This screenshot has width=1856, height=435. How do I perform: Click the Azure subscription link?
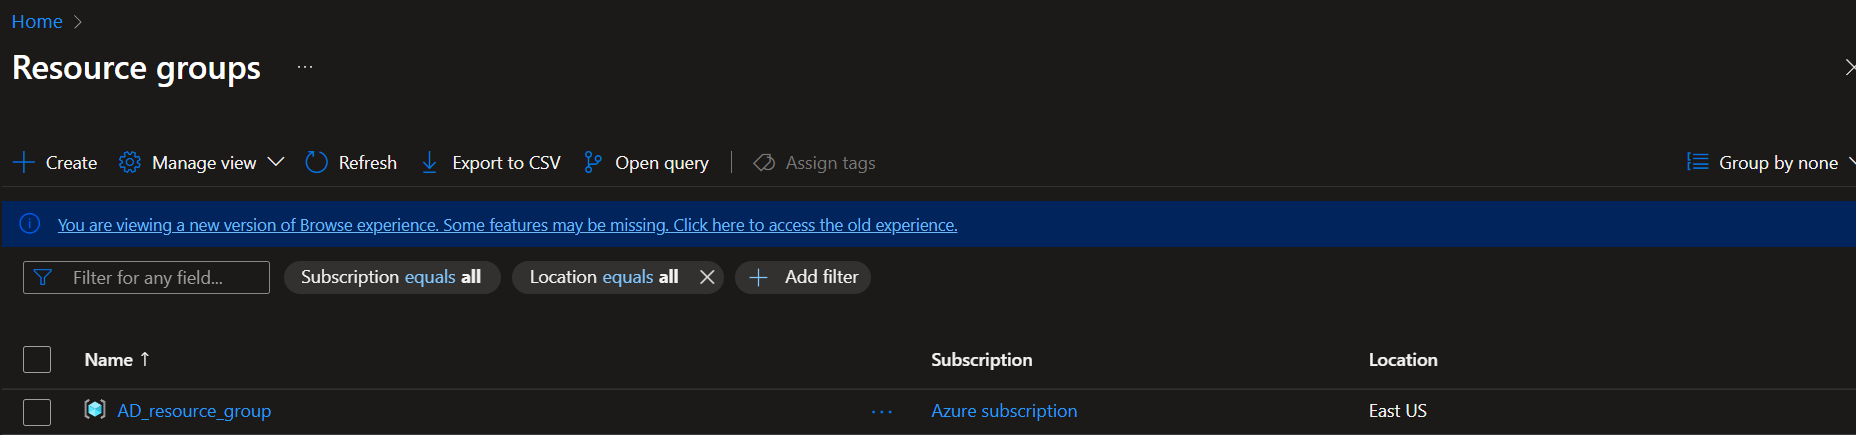pyautogui.click(x=1004, y=411)
